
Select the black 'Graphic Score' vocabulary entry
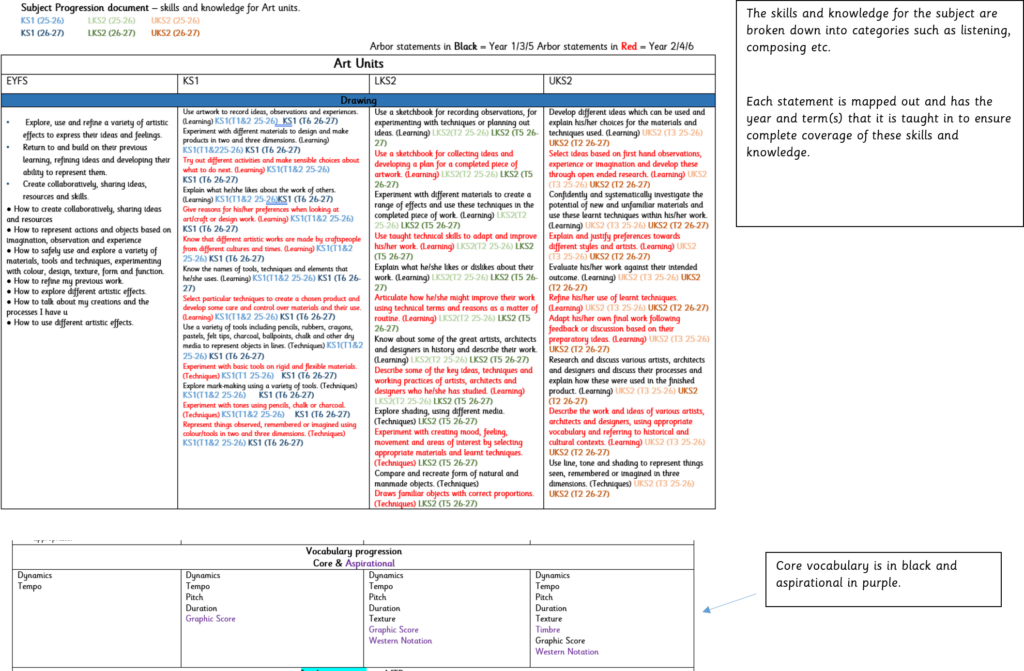tap(560, 641)
